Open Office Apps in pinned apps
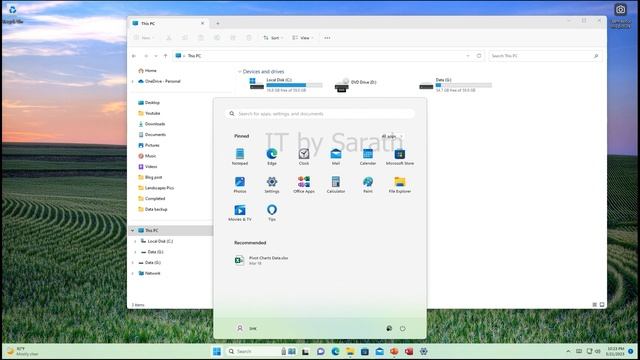This screenshot has width=640, height=360. click(x=304, y=185)
